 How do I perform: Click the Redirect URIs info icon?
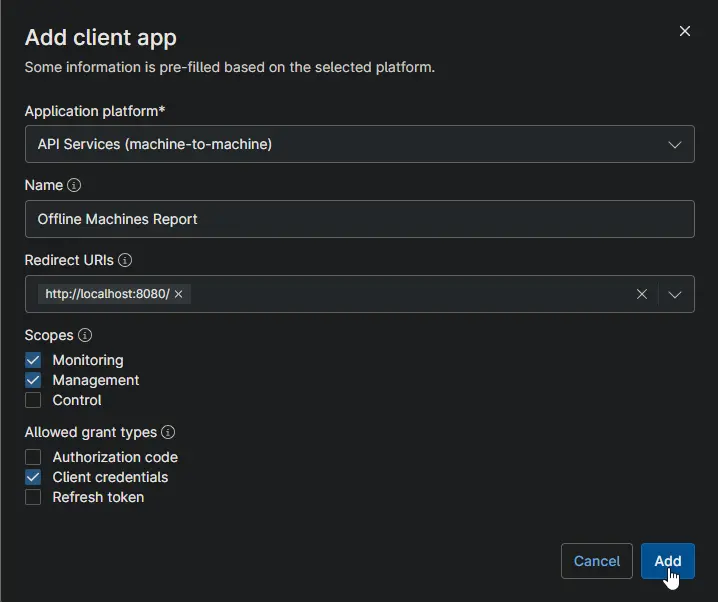125,260
